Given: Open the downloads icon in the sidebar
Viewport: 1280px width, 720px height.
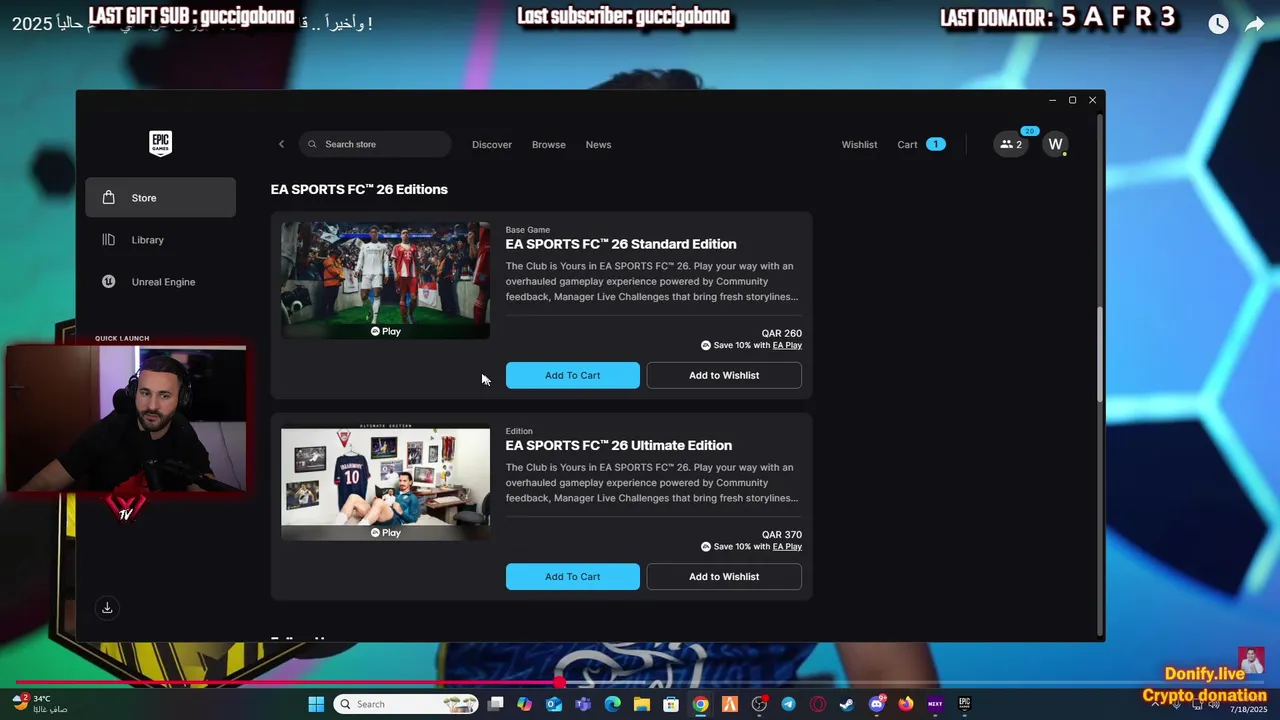Looking at the screenshot, I should [x=107, y=608].
